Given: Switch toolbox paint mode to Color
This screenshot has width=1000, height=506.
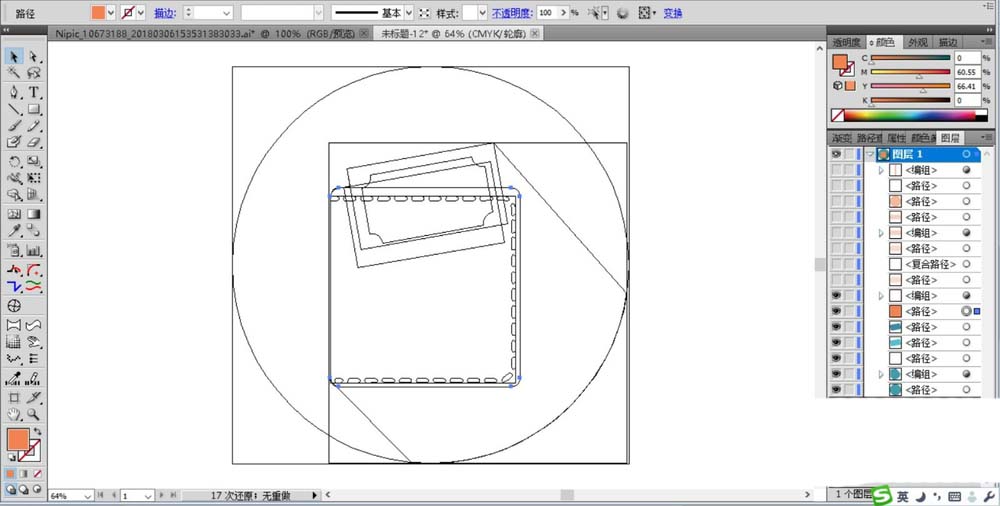Looking at the screenshot, I should coord(10,474).
